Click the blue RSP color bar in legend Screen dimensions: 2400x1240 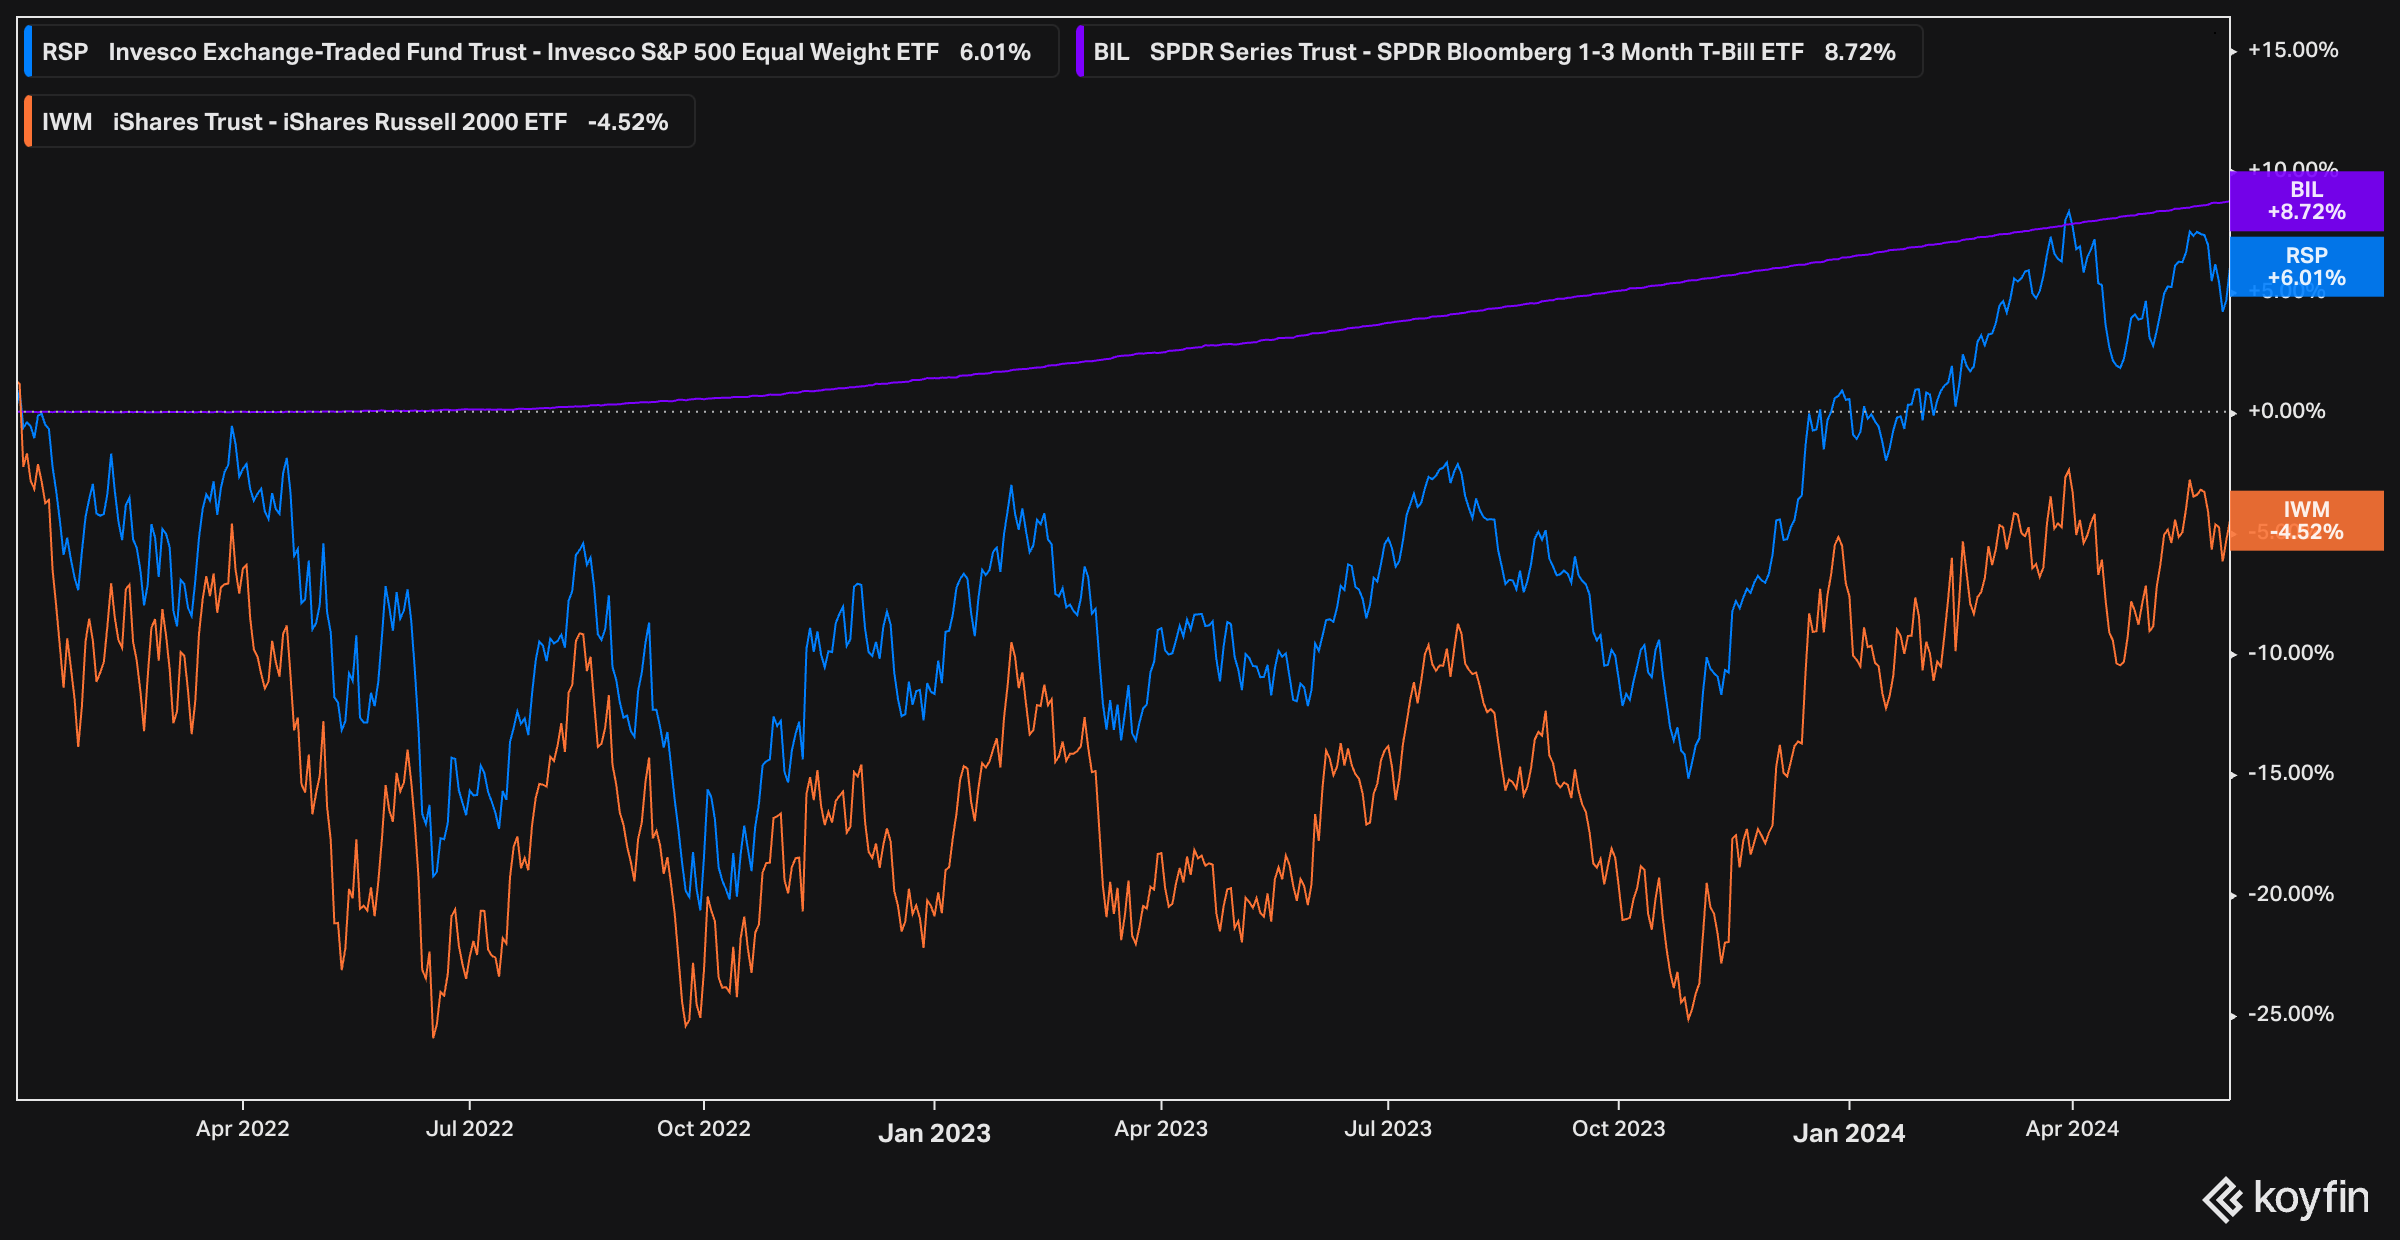pyautogui.click(x=28, y=52)
